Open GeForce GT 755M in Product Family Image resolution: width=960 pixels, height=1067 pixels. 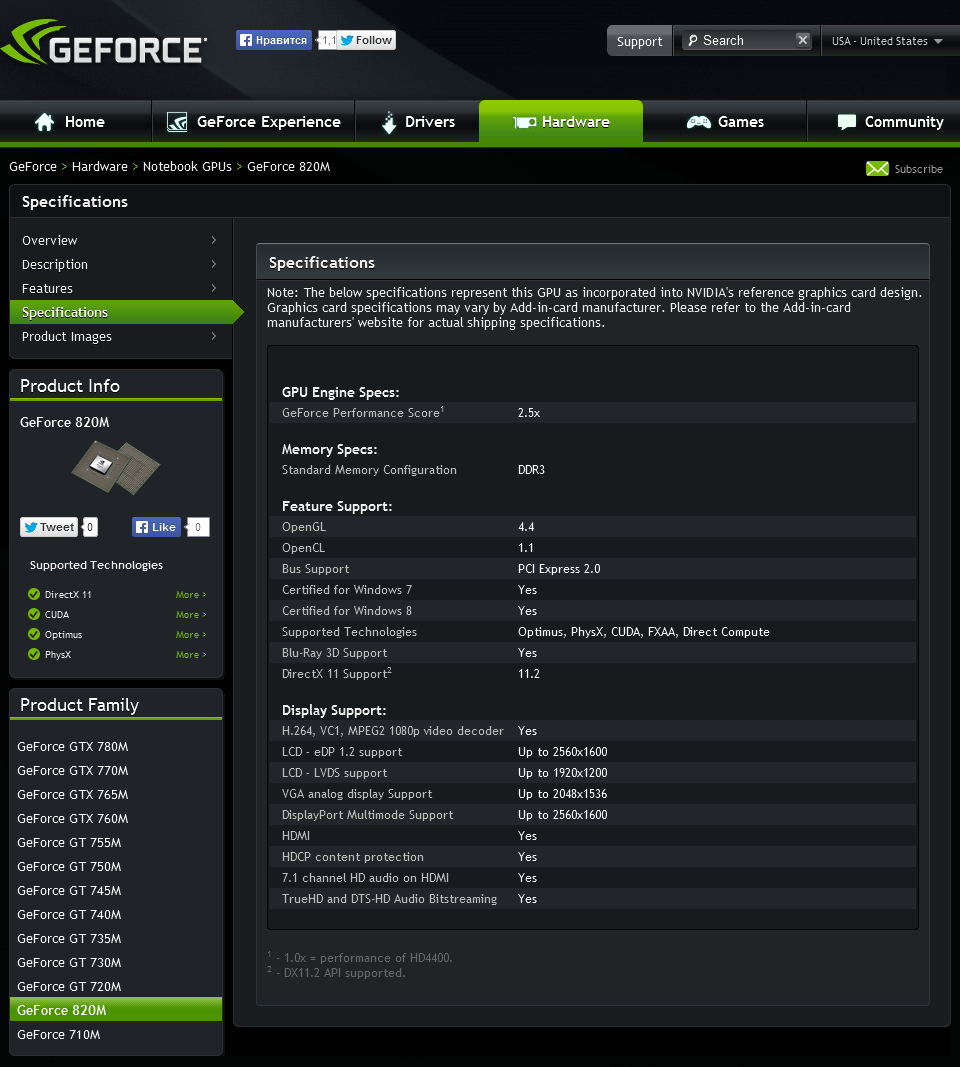pos(69,842)
